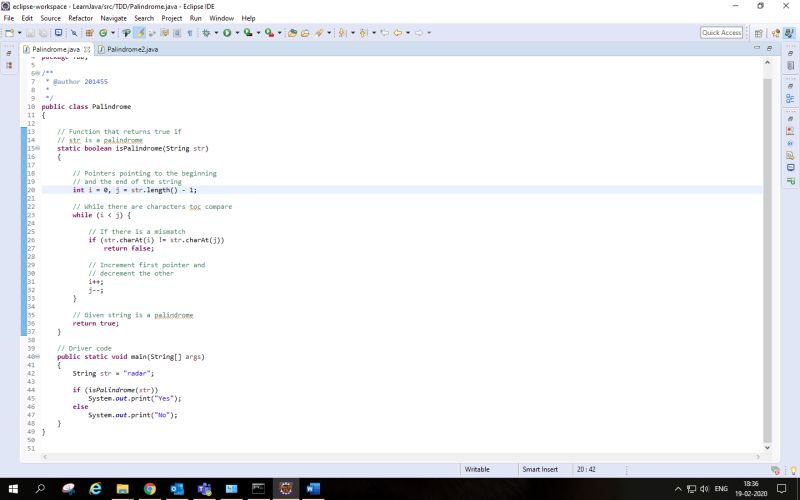Open the Outline view in right trim
The width and height of the screenshot is (800, 500).
790,98
